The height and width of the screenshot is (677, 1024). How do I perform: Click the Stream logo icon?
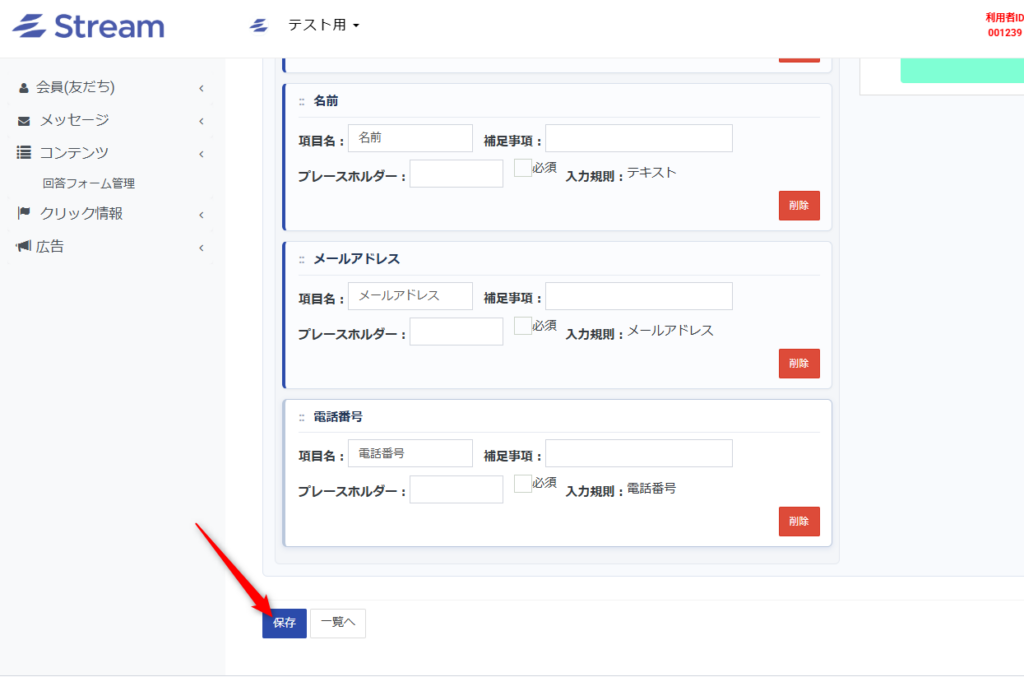click(x=30, y=26)
